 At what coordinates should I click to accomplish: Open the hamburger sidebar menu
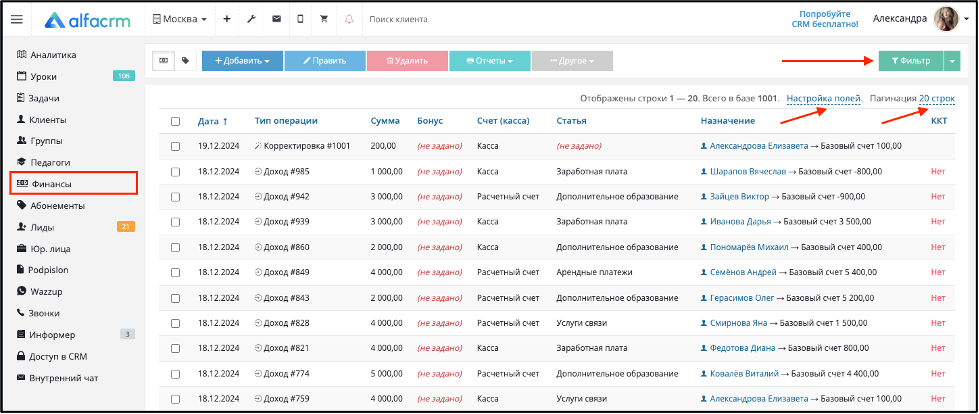(x=17, y=19)
